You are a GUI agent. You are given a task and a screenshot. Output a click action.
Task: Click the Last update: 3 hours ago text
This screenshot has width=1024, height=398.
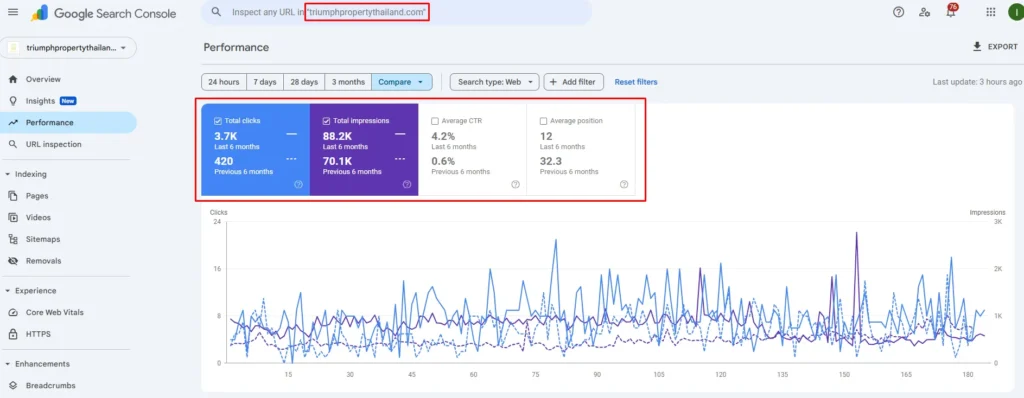[977, 82]
